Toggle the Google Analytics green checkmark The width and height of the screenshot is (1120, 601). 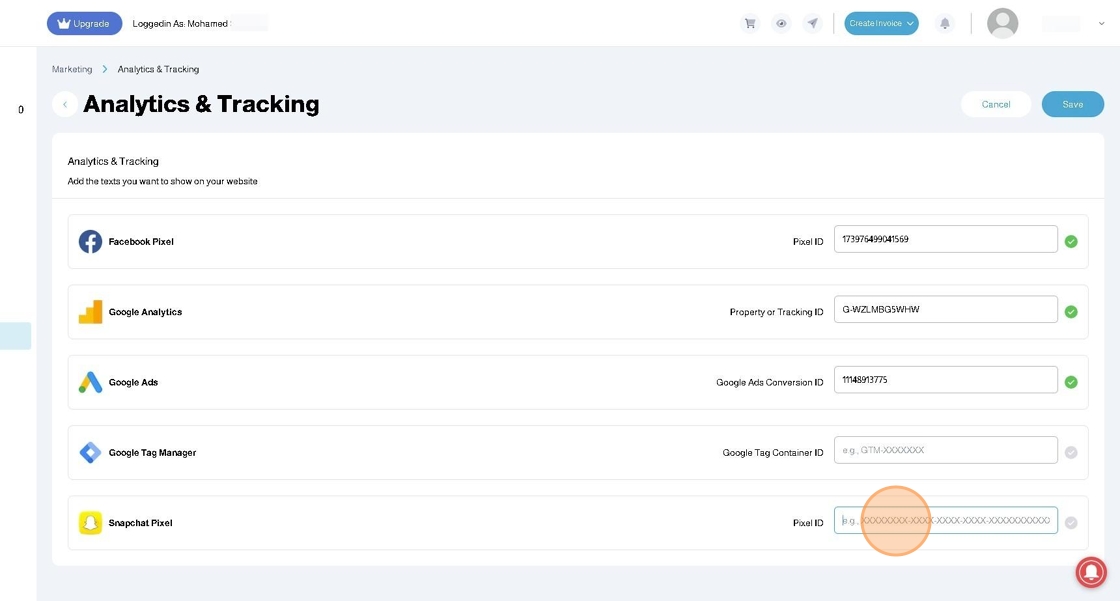1071,312
